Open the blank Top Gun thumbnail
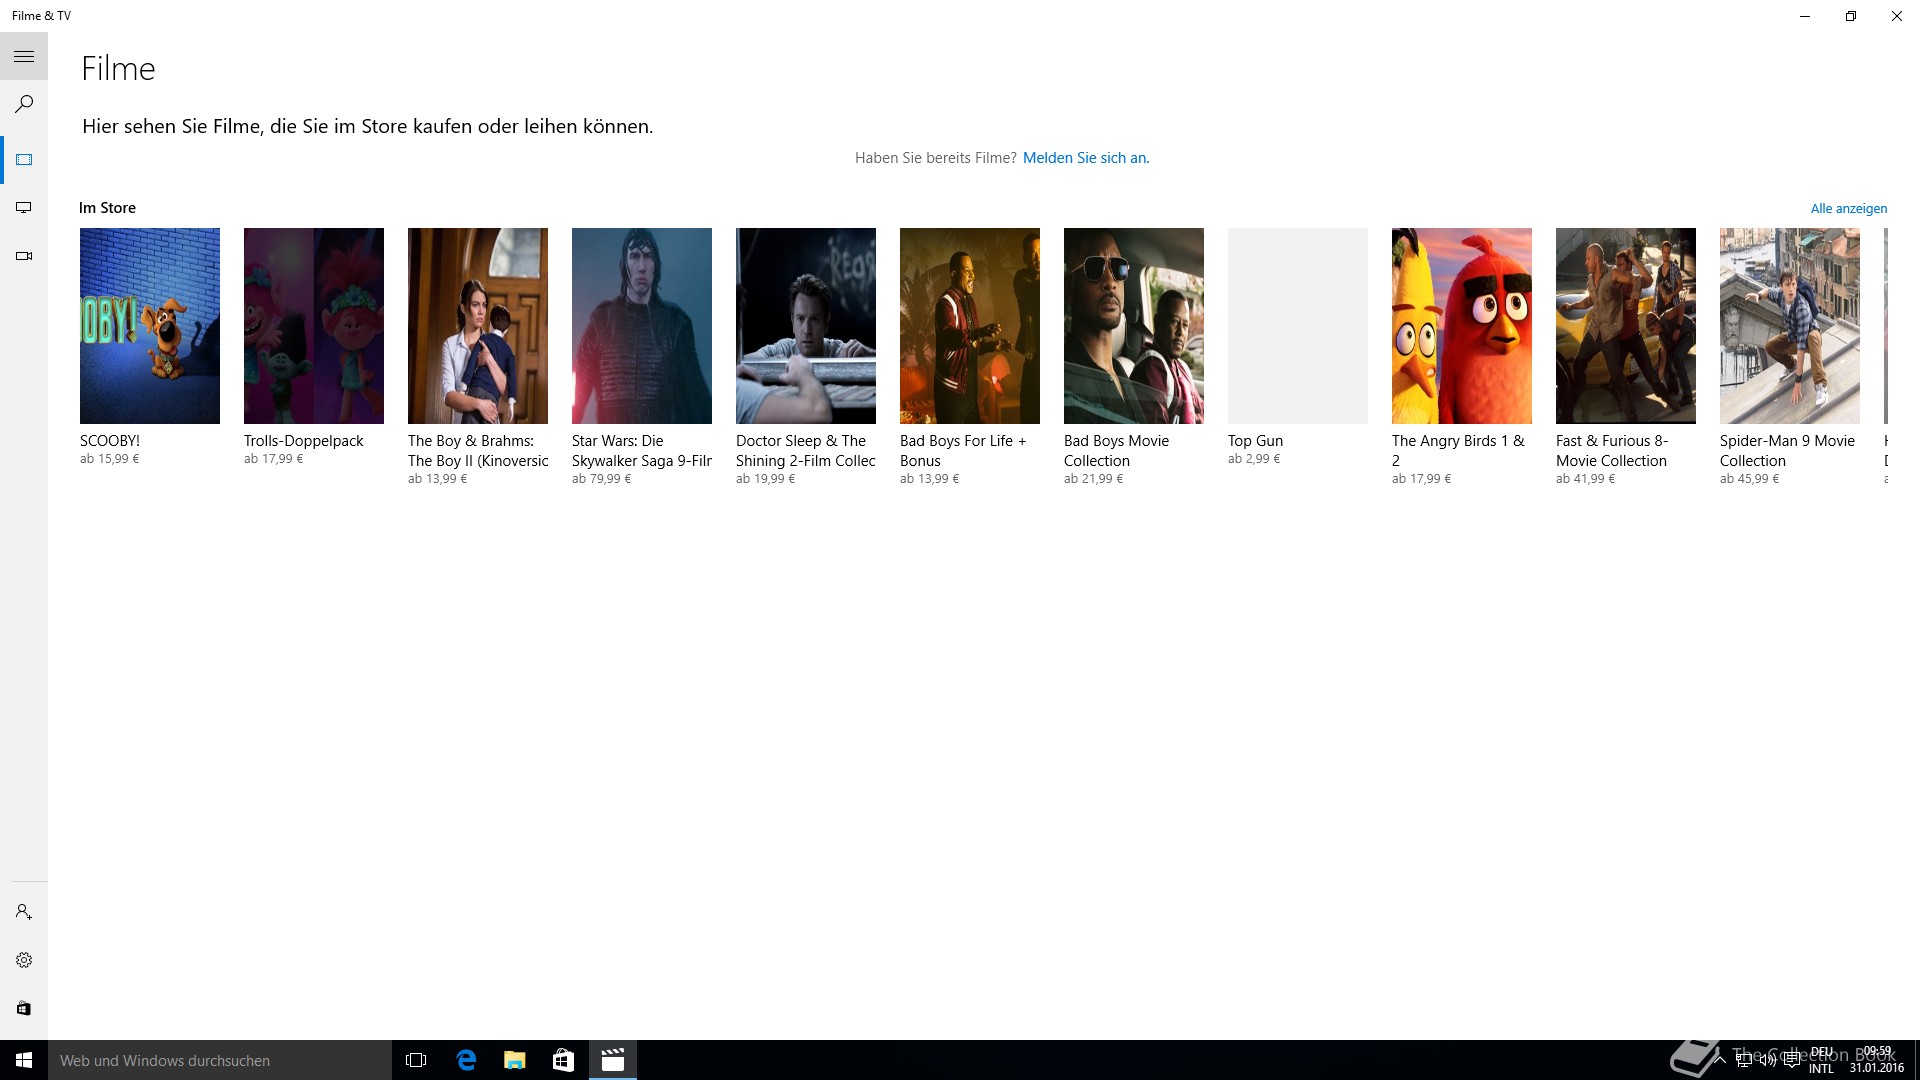1920x1080 pixels. pos(1298,326)
